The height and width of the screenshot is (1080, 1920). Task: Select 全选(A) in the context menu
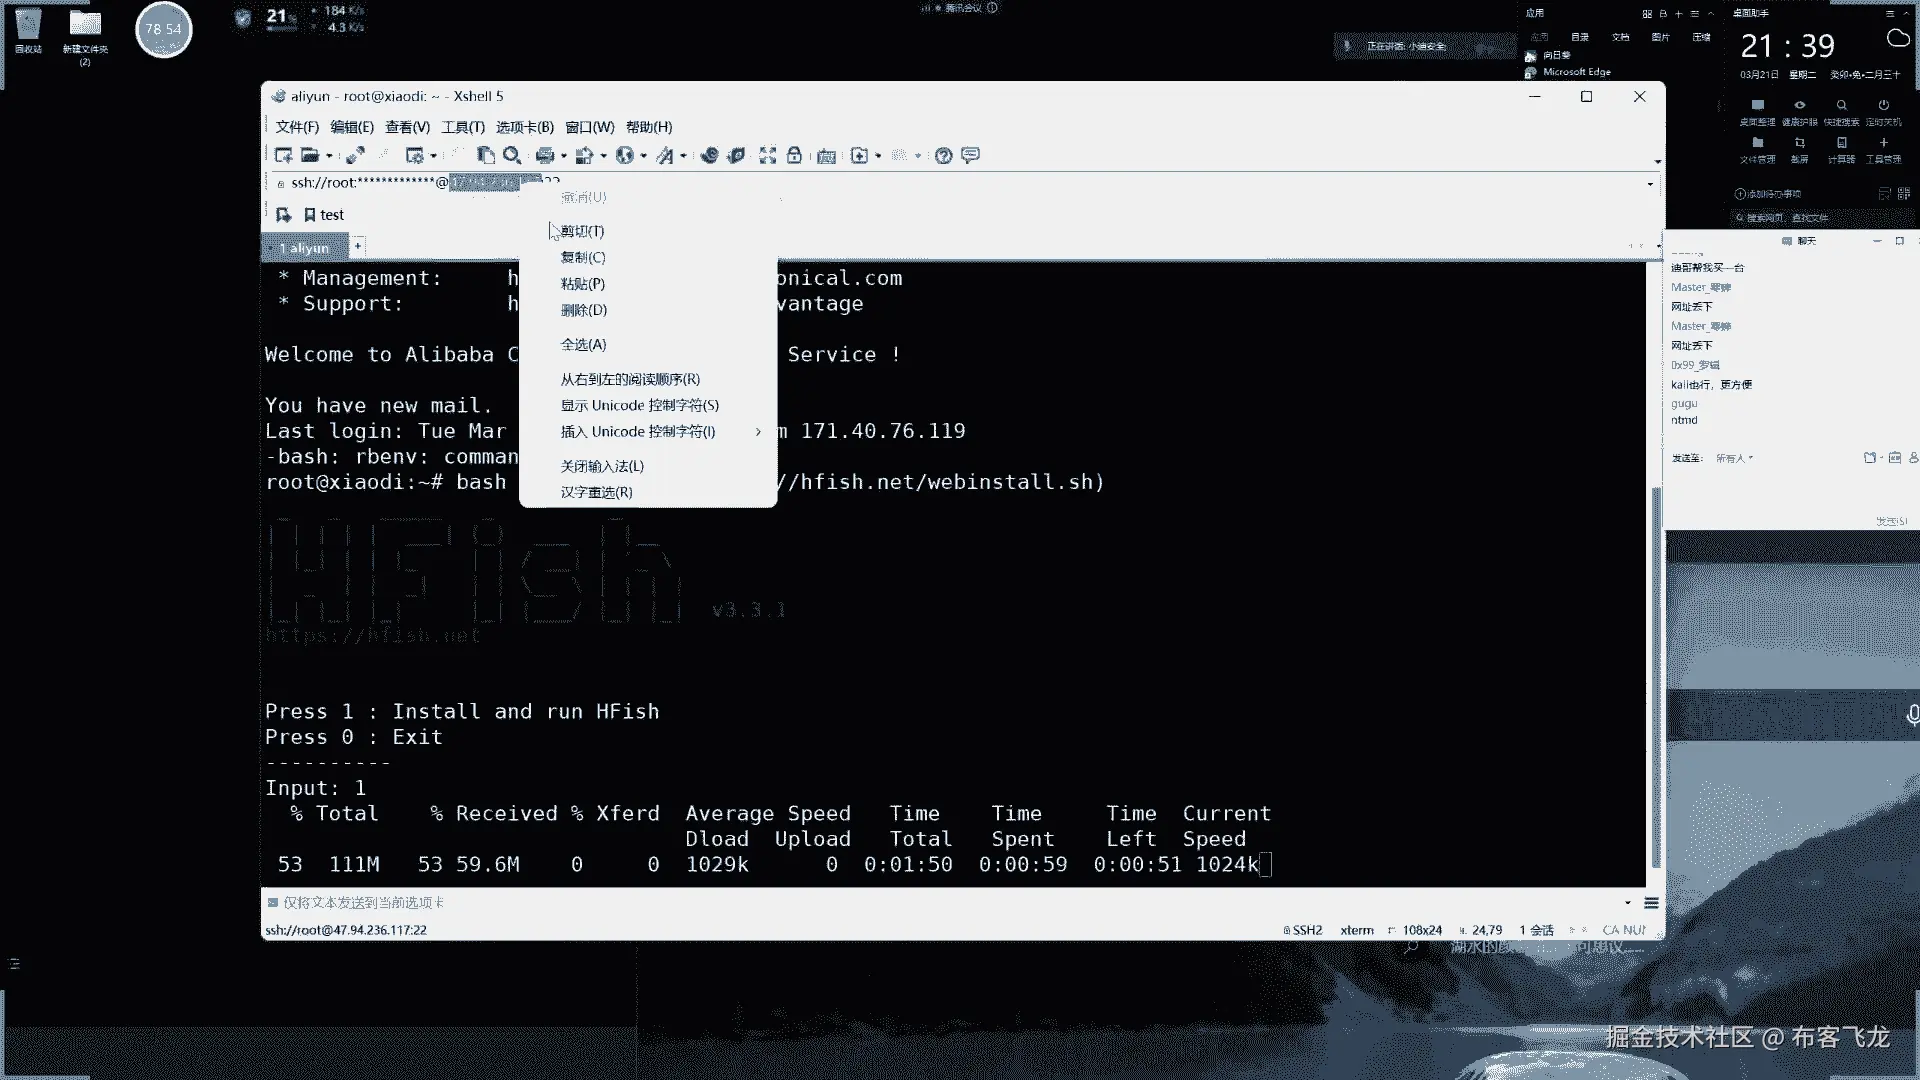(583, 344)
